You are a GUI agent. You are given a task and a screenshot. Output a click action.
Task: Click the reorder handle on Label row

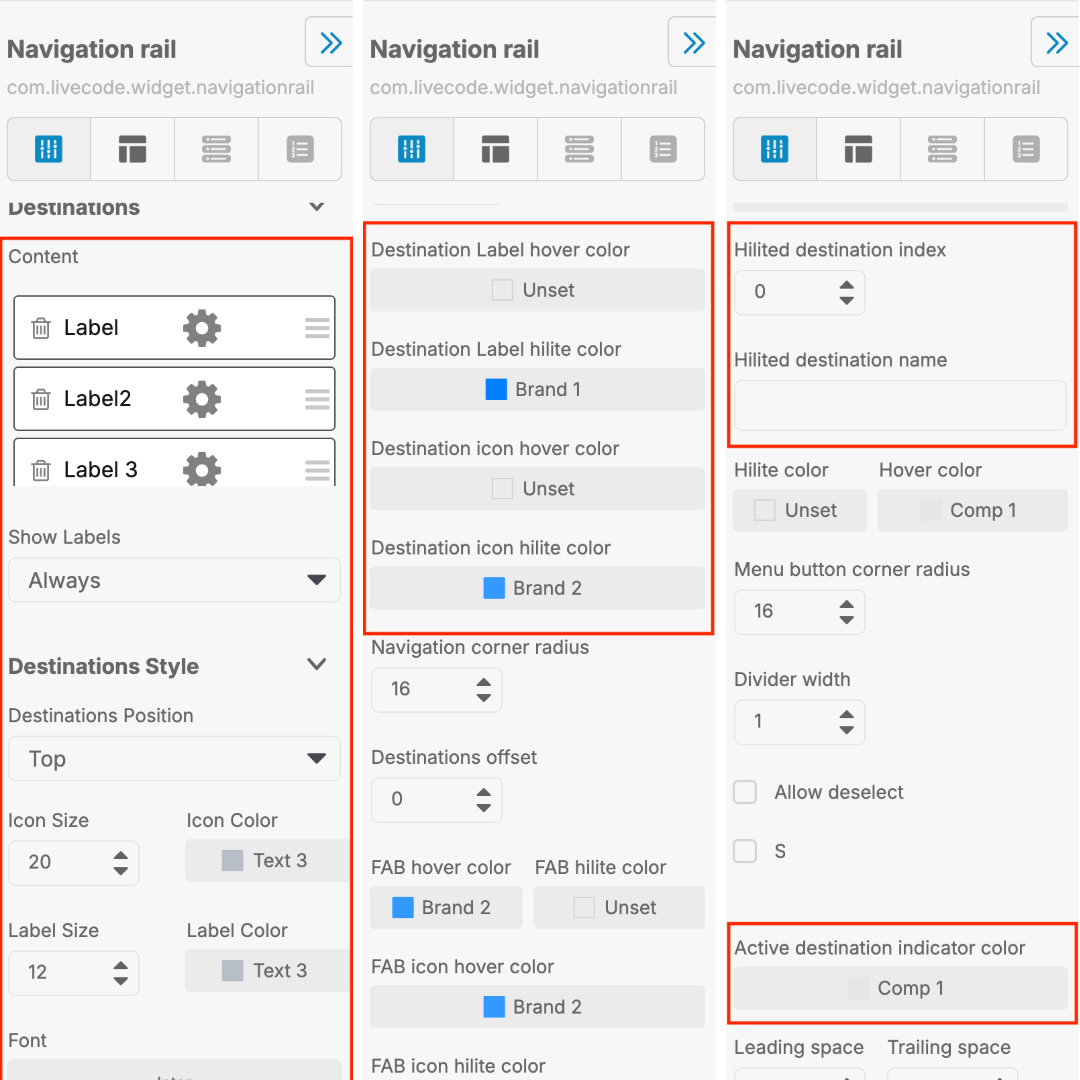point(317,328)
